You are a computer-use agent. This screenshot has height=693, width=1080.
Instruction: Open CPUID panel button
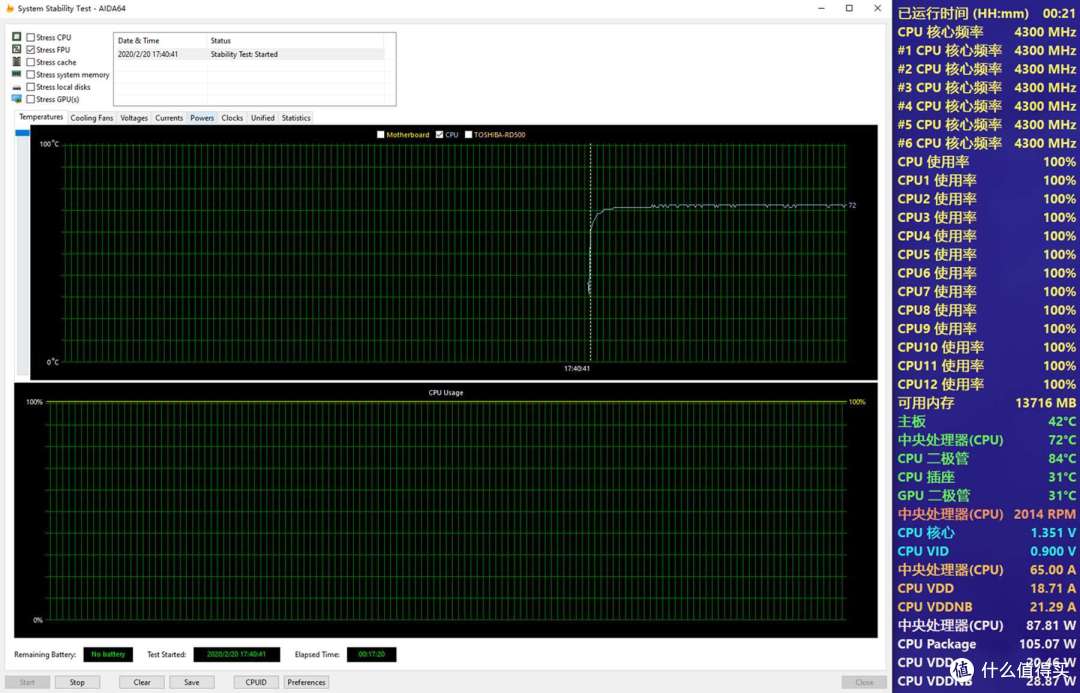pyautogui.click(x=256, y=682)
